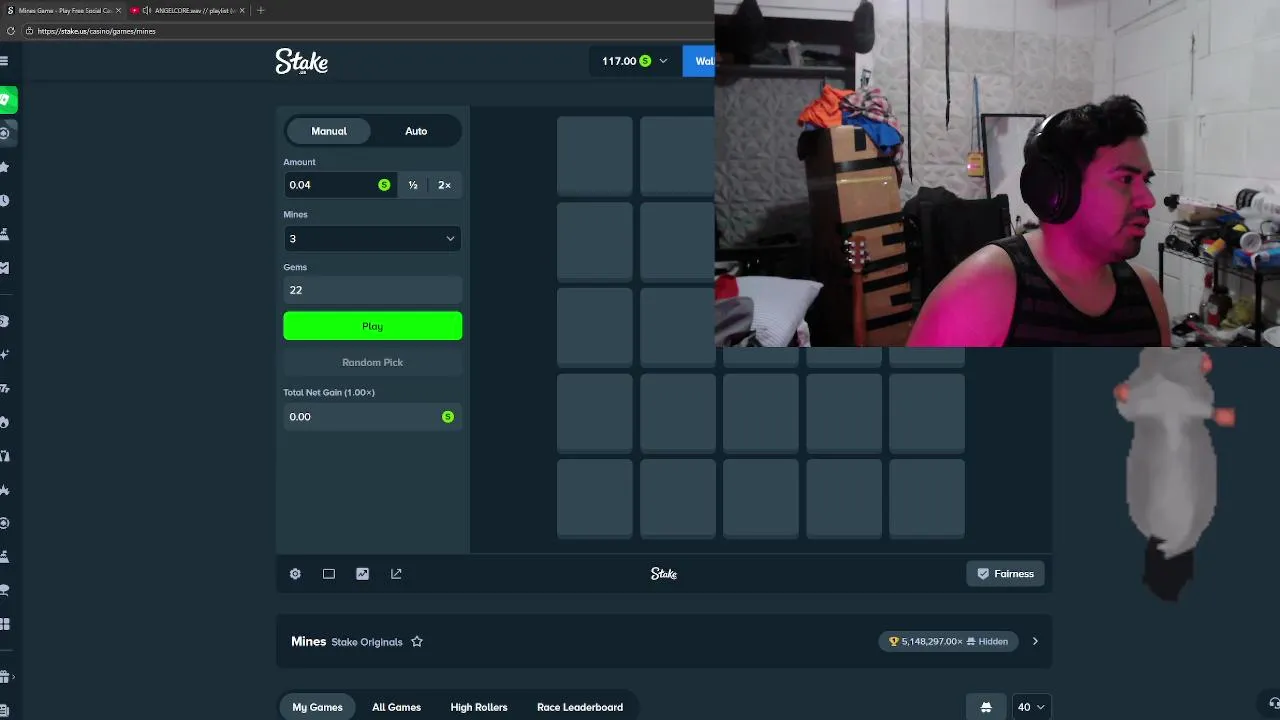Viewport: 1280px width, 720px height.
Task: Open live stats chart icon
Action: 362,574
